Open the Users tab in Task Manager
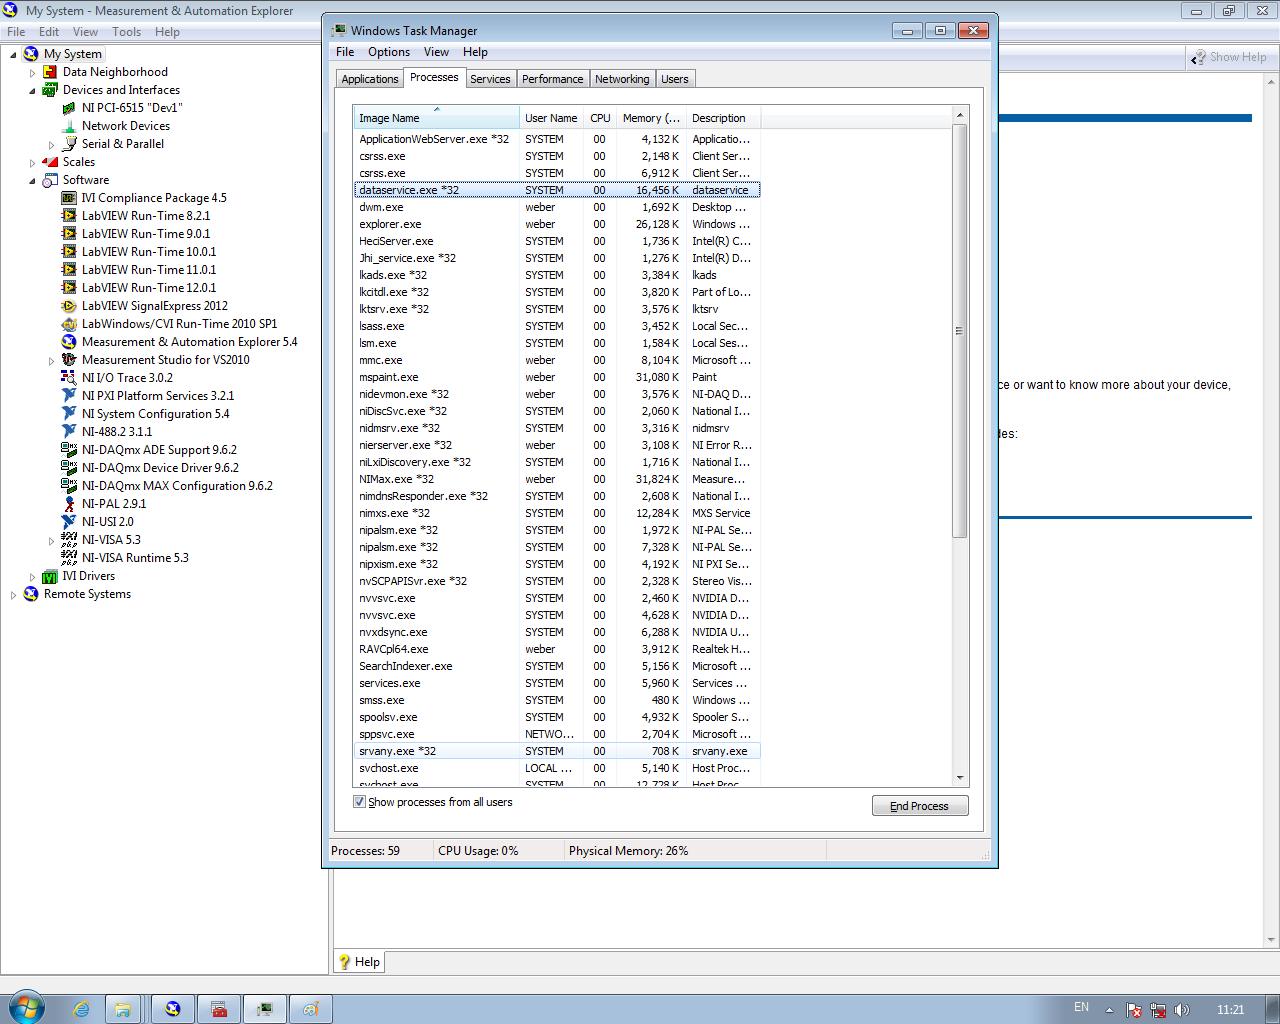Screen dimensions: 1280x1024 675,79
